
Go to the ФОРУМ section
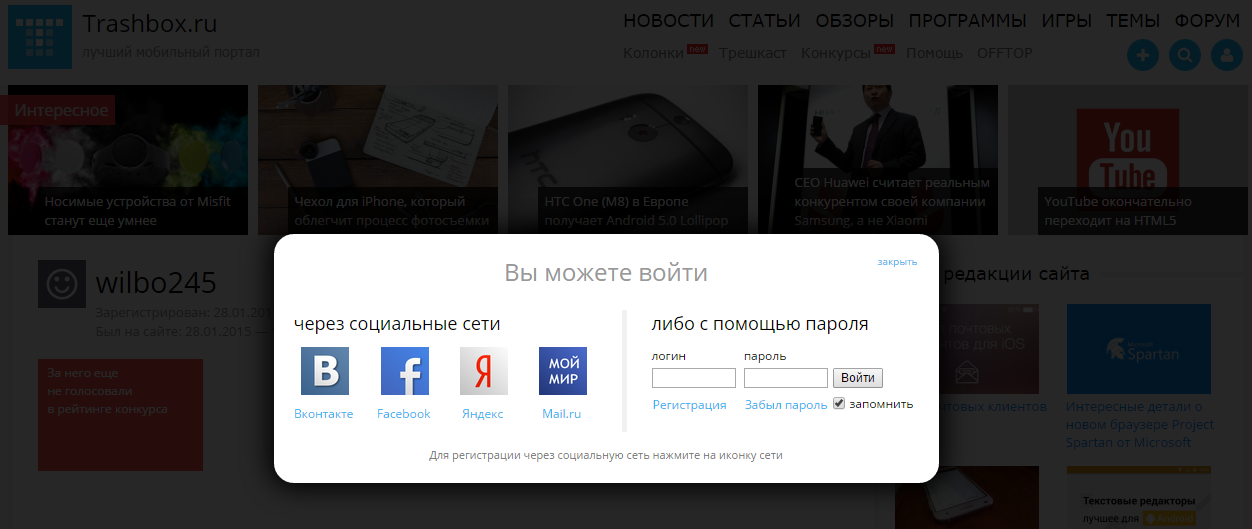pos(1208,21)
